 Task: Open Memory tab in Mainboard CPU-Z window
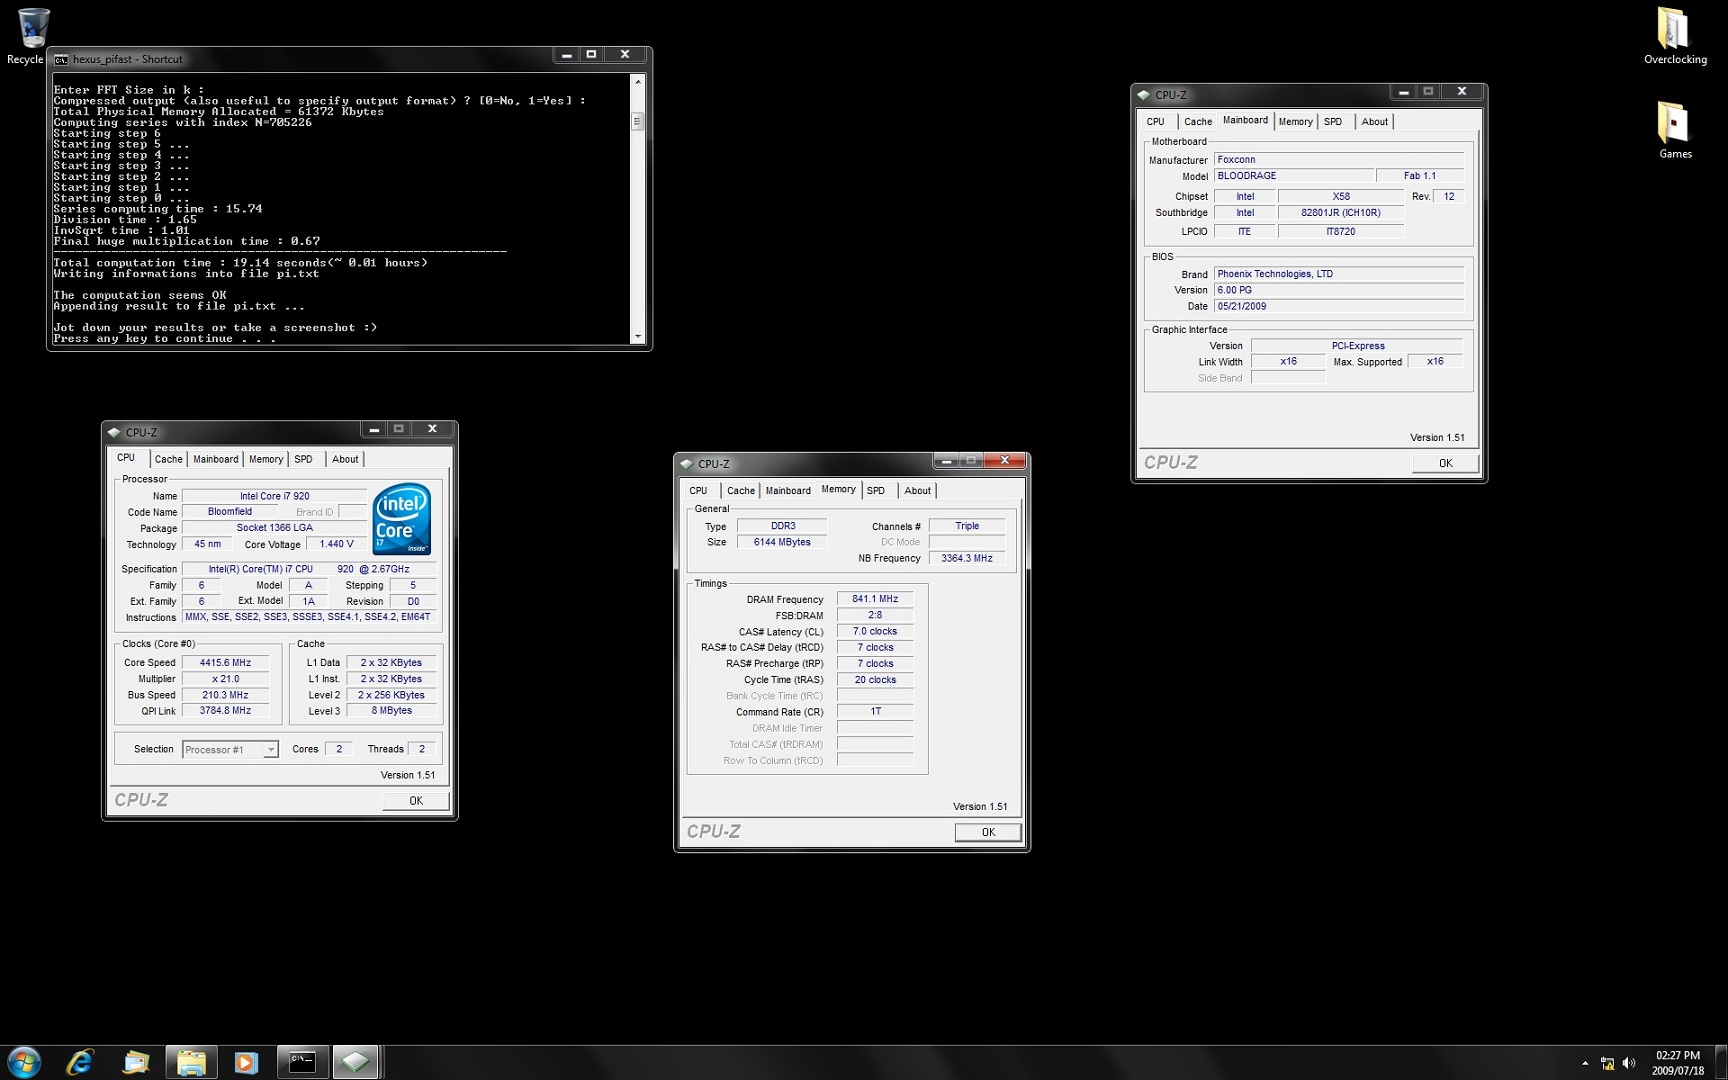coord(1296,121)
